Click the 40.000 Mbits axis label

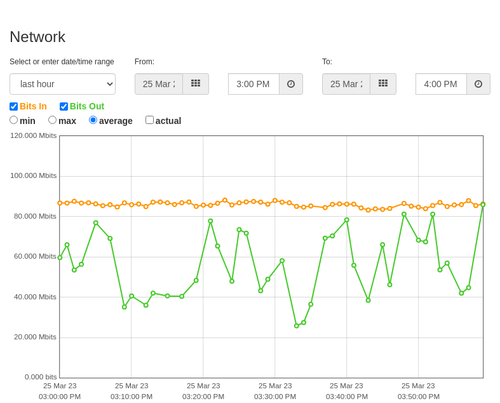pos(35,297)
